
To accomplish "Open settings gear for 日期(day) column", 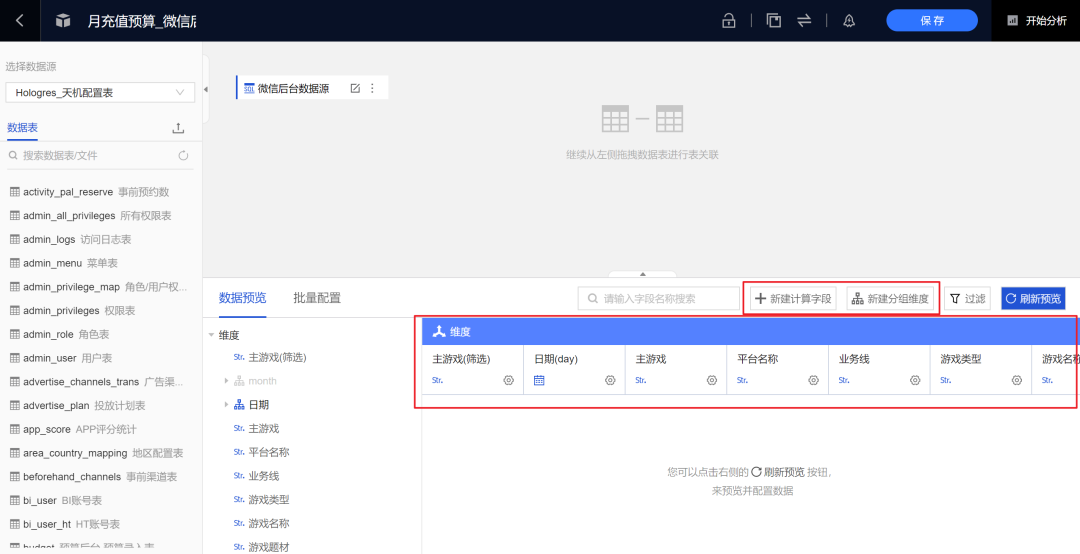I will click(x=610, y=380).
